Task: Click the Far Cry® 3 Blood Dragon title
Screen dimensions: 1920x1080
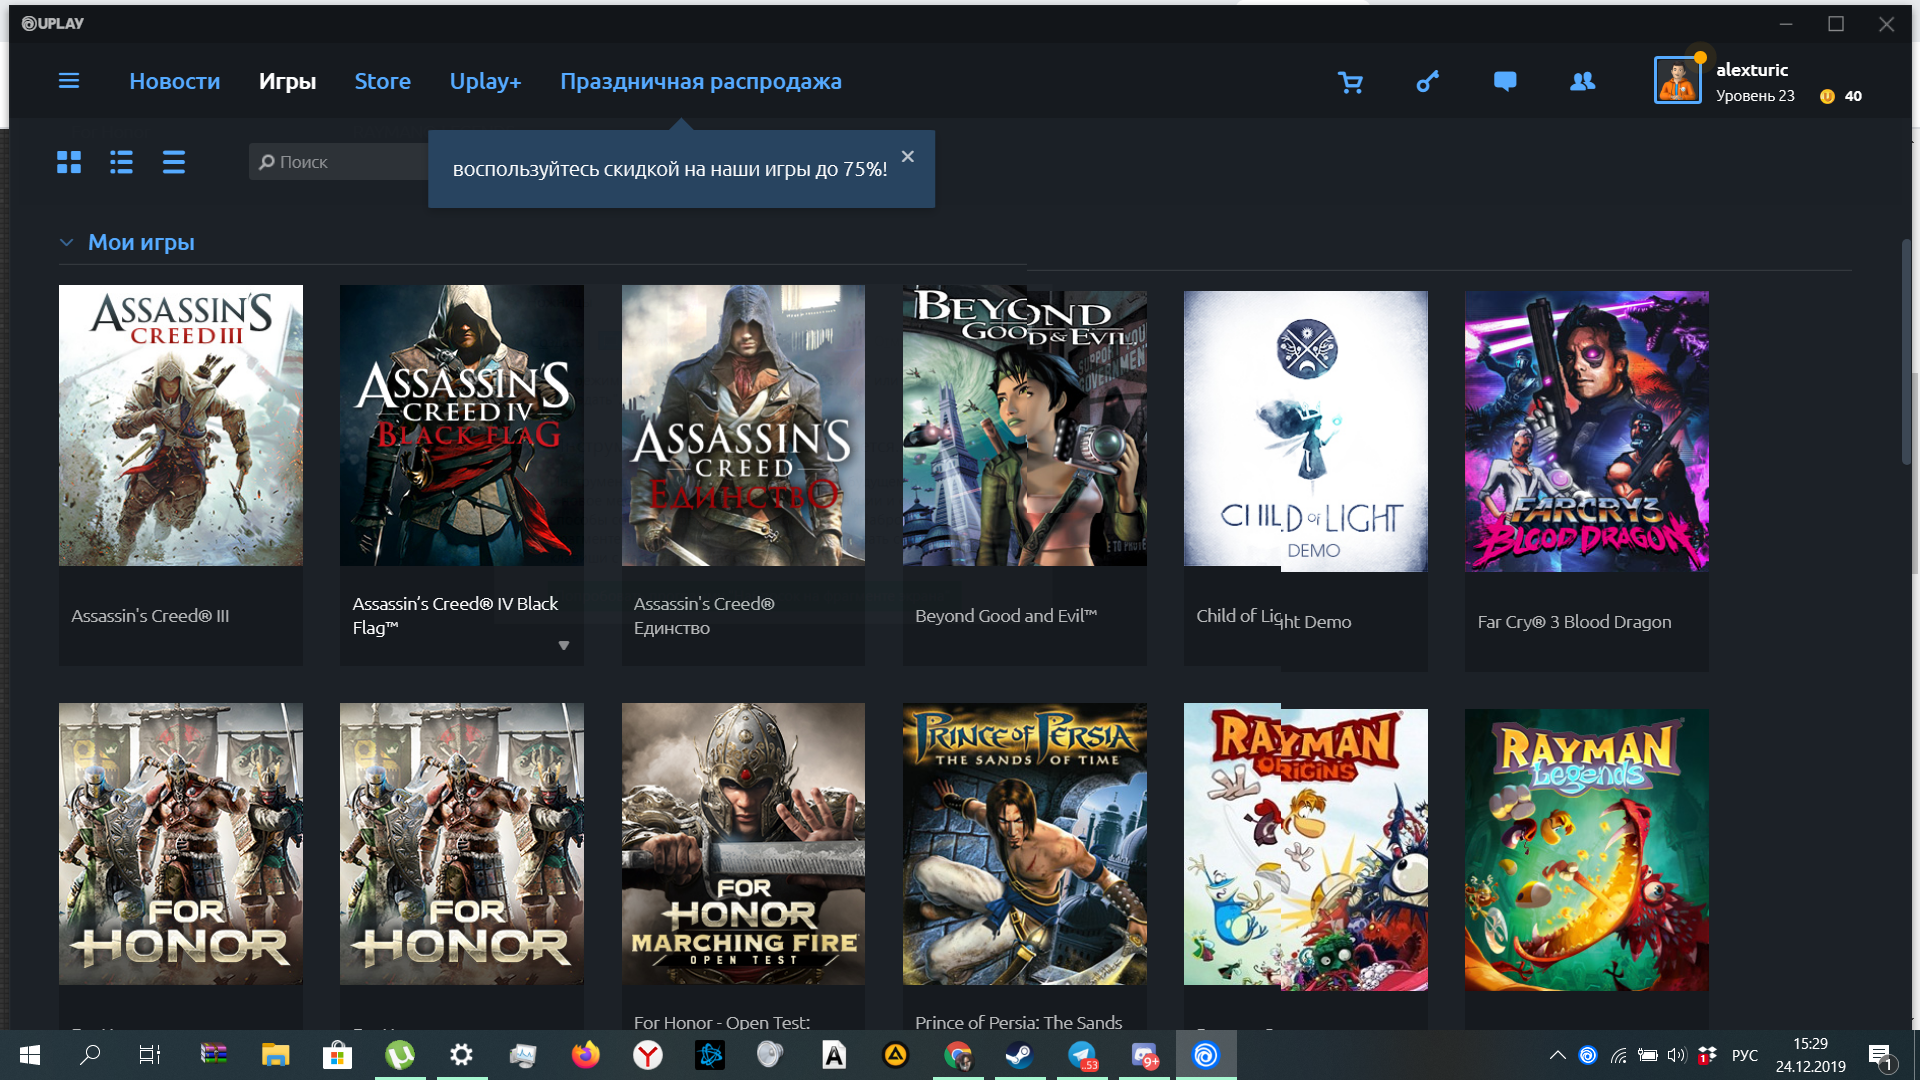Action: click(1574, 622)
